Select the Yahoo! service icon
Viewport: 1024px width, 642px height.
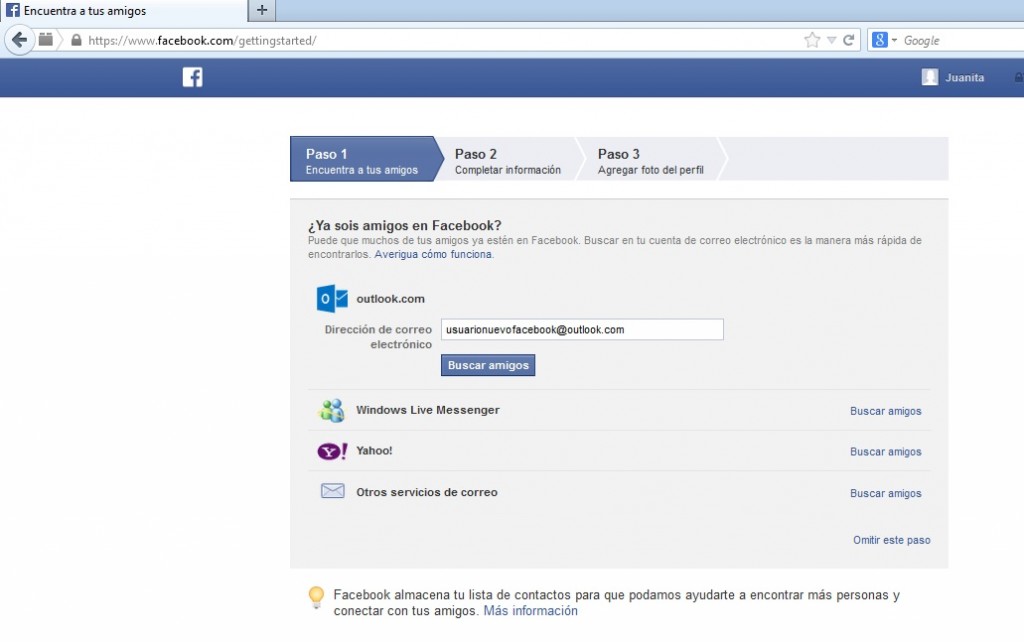point(331,451)
